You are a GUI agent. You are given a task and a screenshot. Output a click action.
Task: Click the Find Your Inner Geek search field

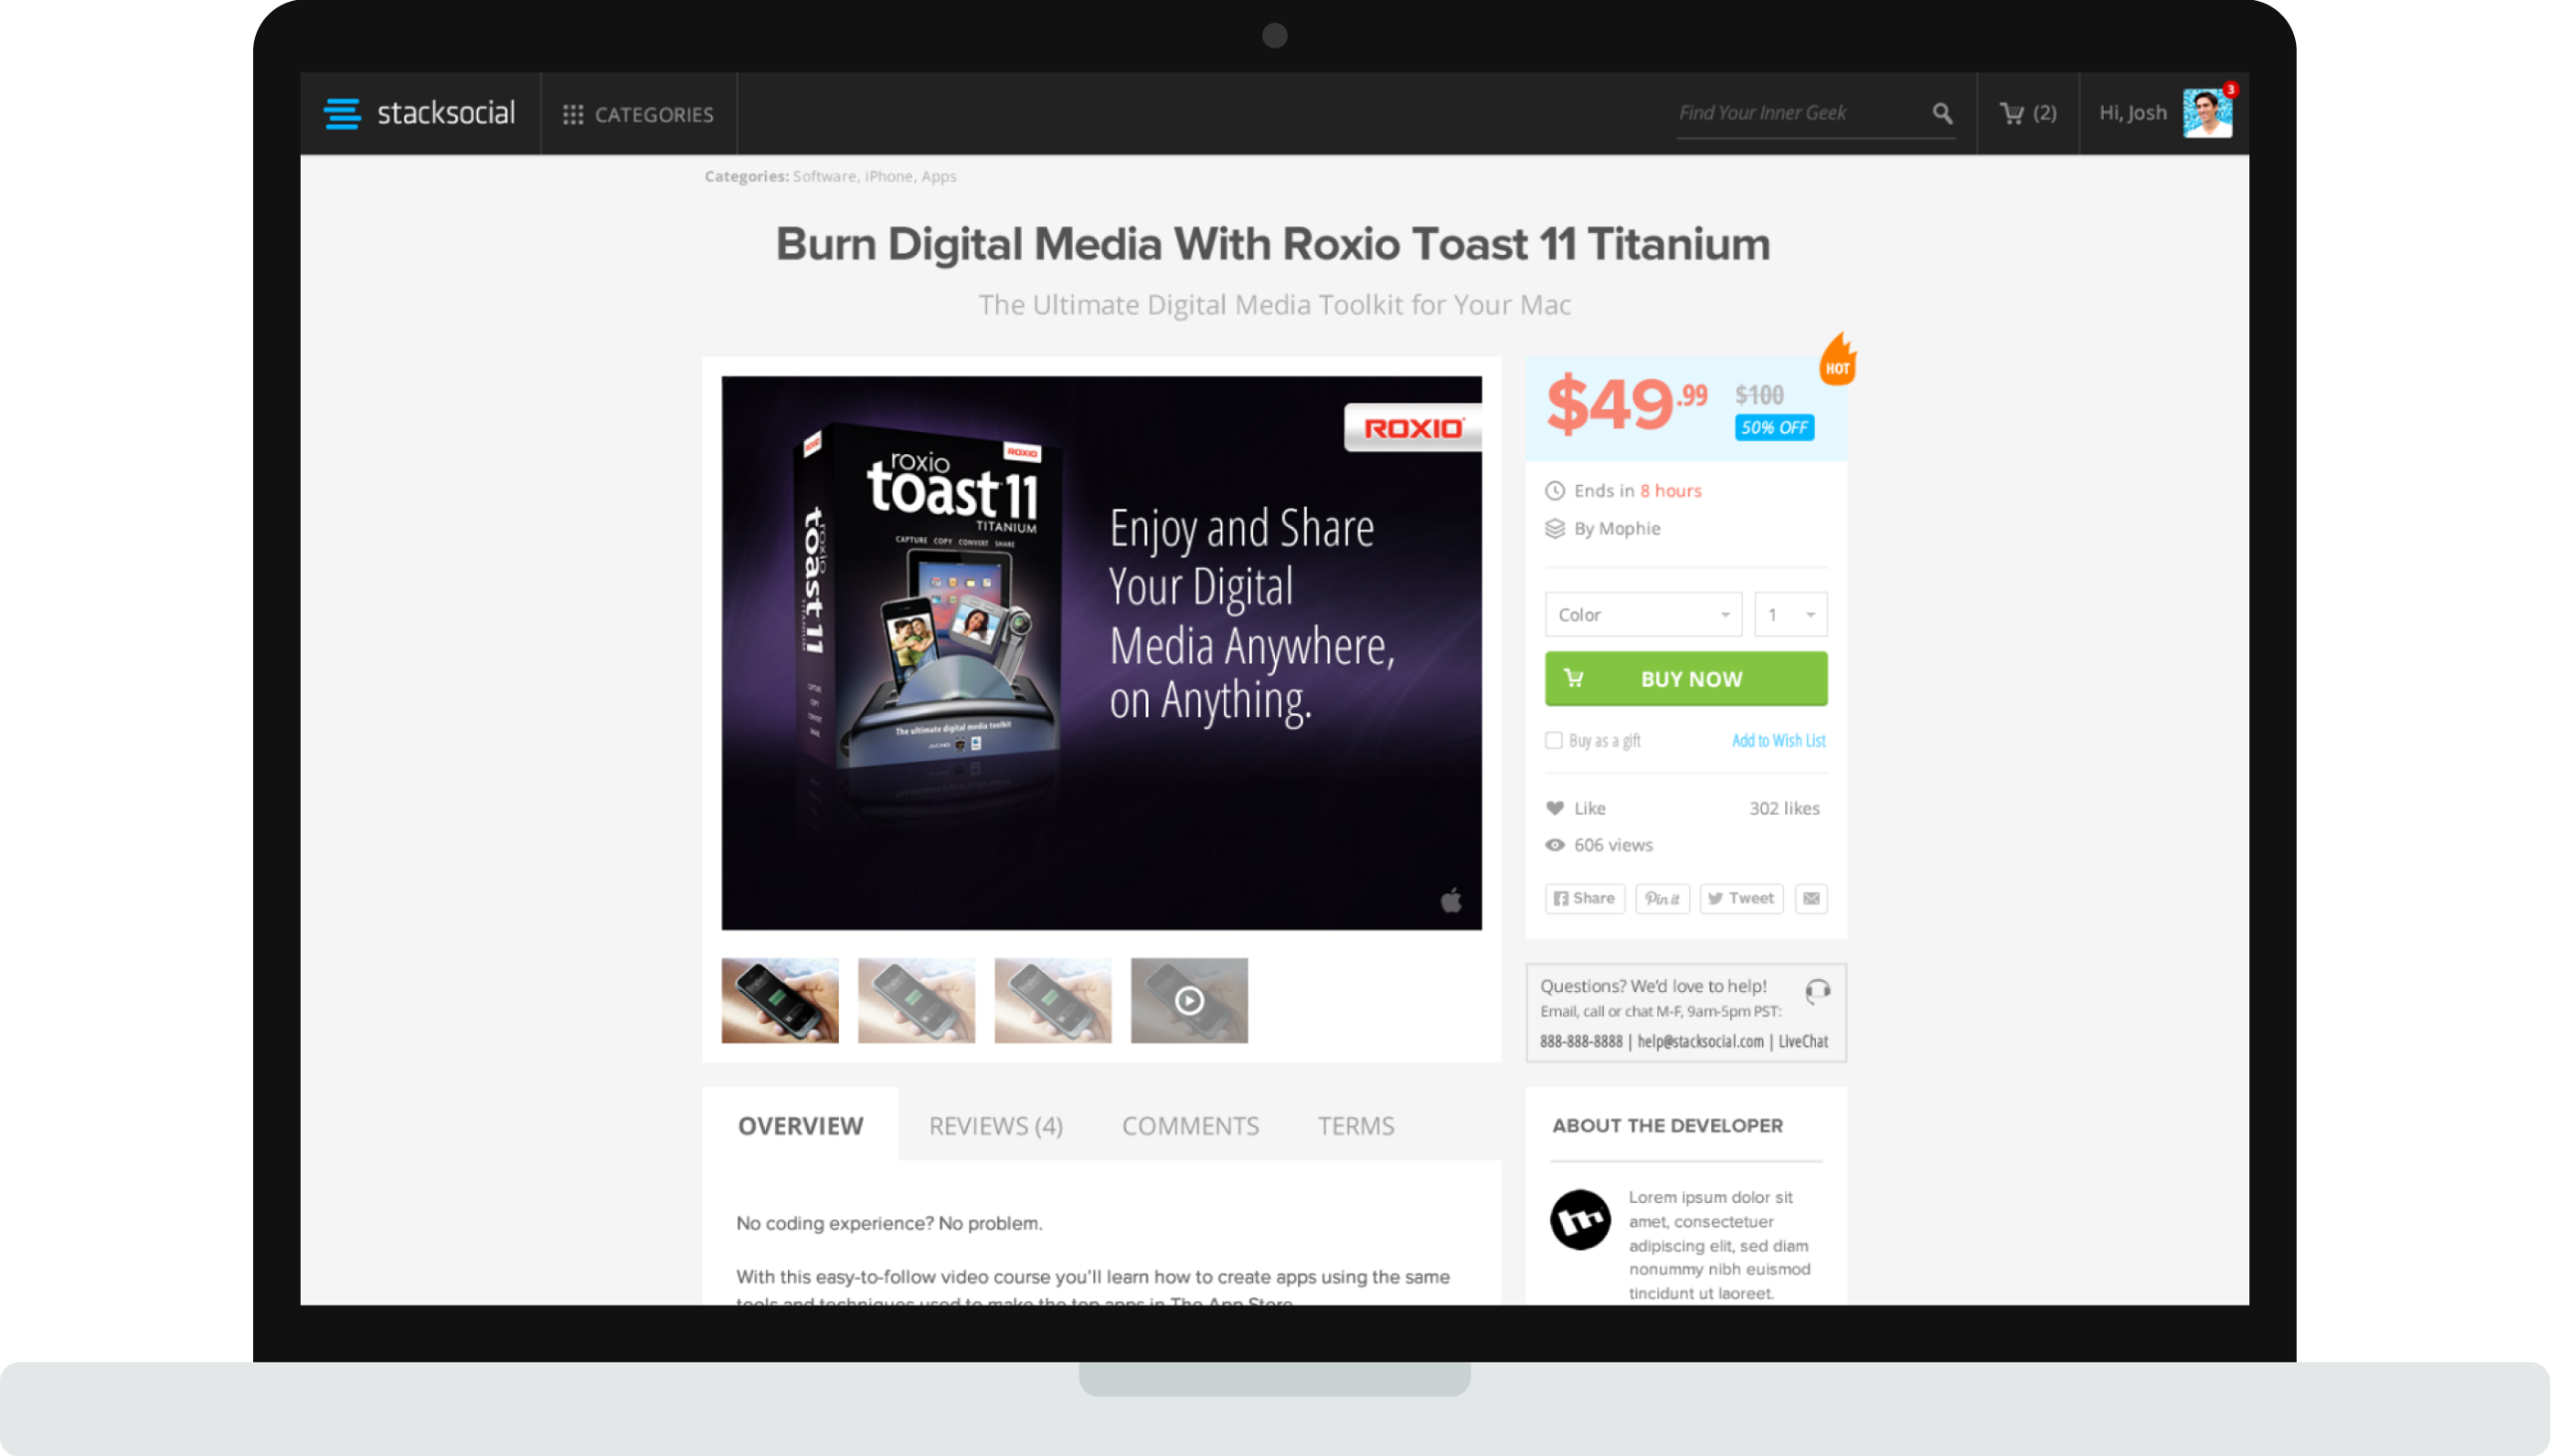click(1790, 113)
